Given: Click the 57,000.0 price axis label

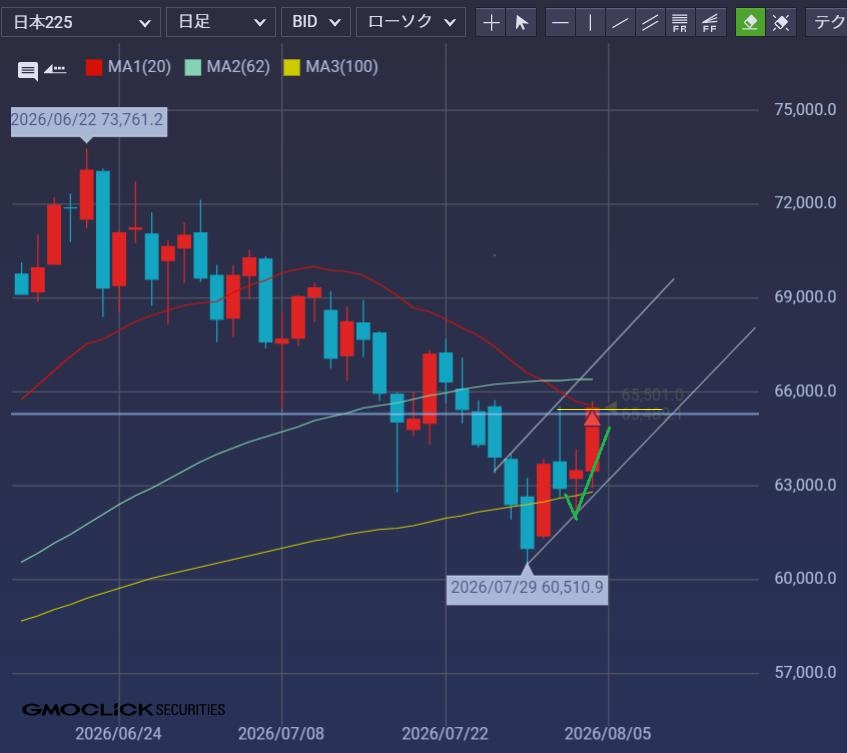Looking at the screenshot, I should (805, 673).
